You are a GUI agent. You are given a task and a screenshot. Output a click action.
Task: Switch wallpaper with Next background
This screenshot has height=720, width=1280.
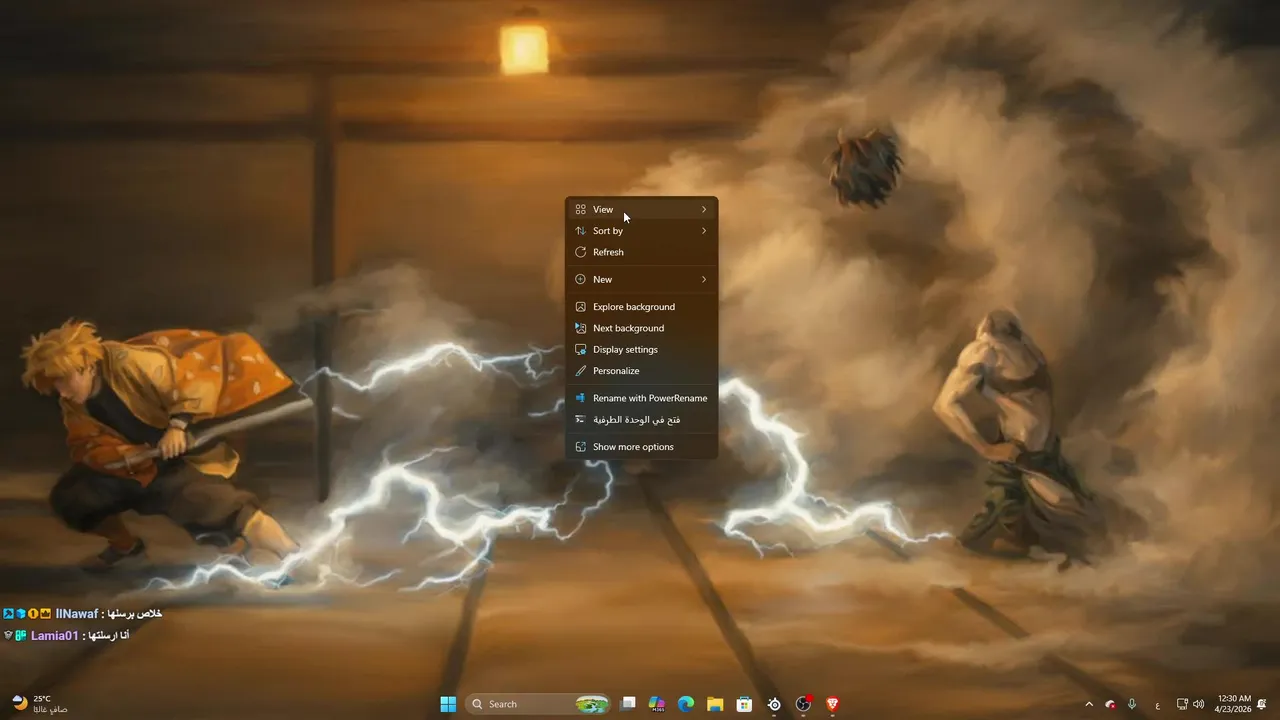pos(641,328)
